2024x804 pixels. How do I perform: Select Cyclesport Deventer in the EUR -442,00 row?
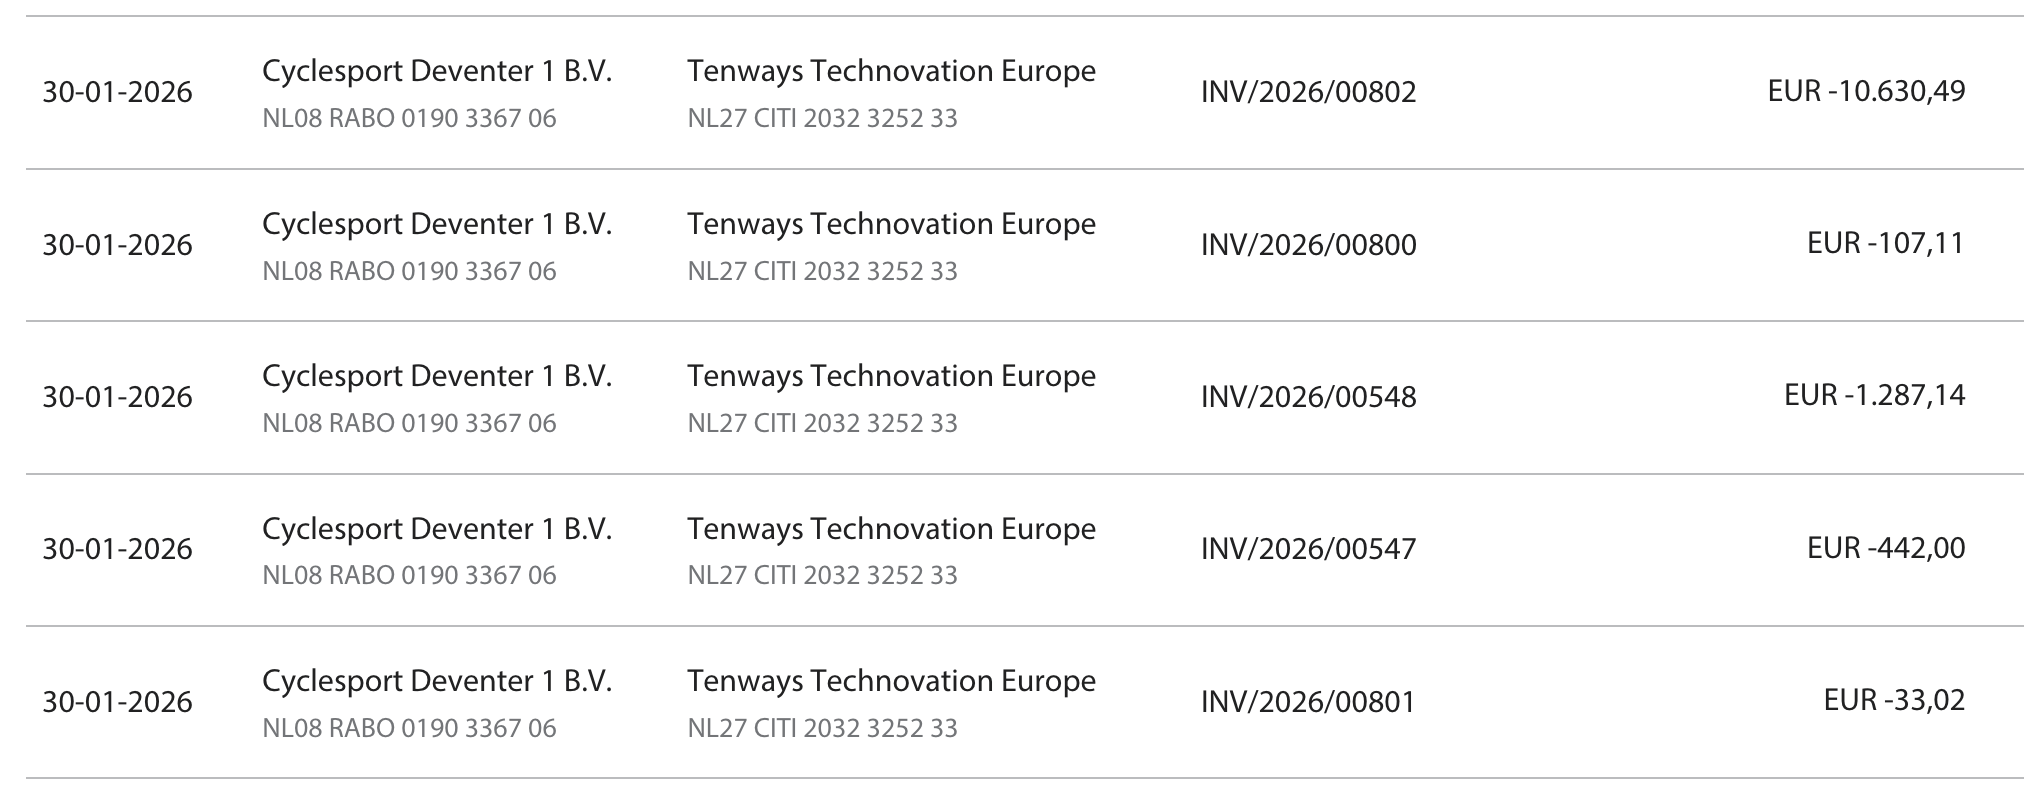(436, 529)
